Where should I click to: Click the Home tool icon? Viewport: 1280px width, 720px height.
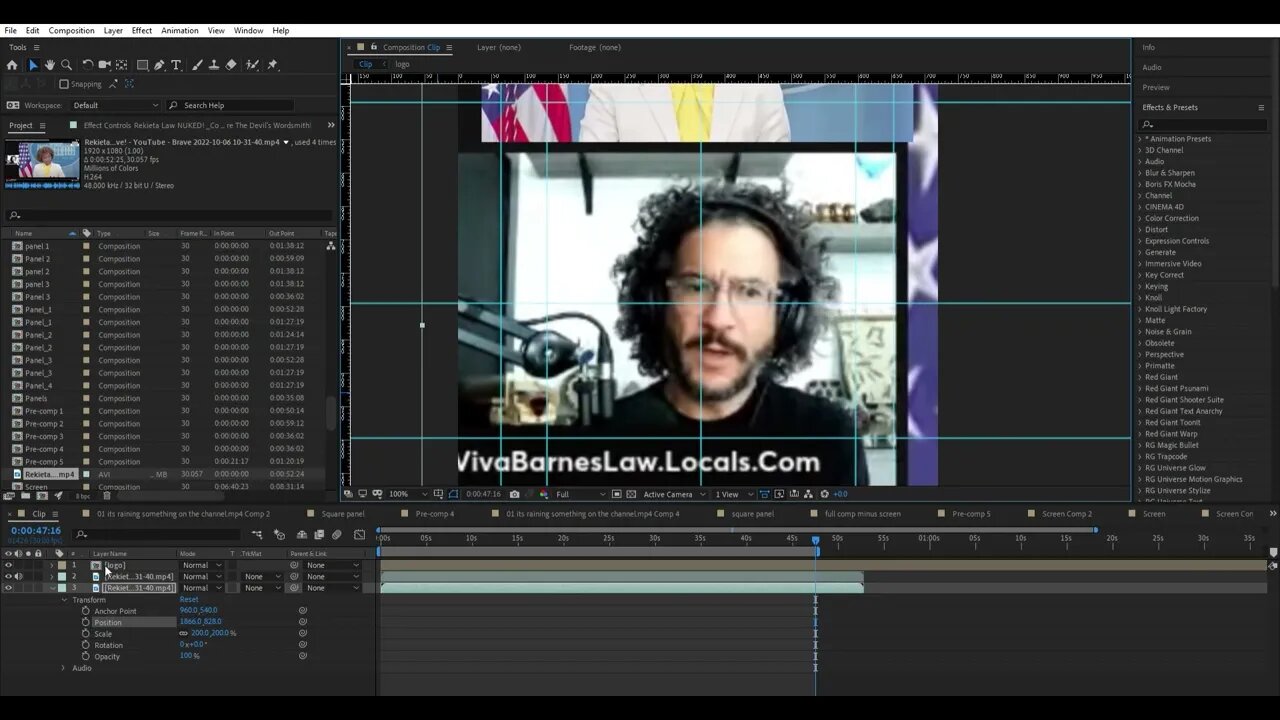(12, 65)
